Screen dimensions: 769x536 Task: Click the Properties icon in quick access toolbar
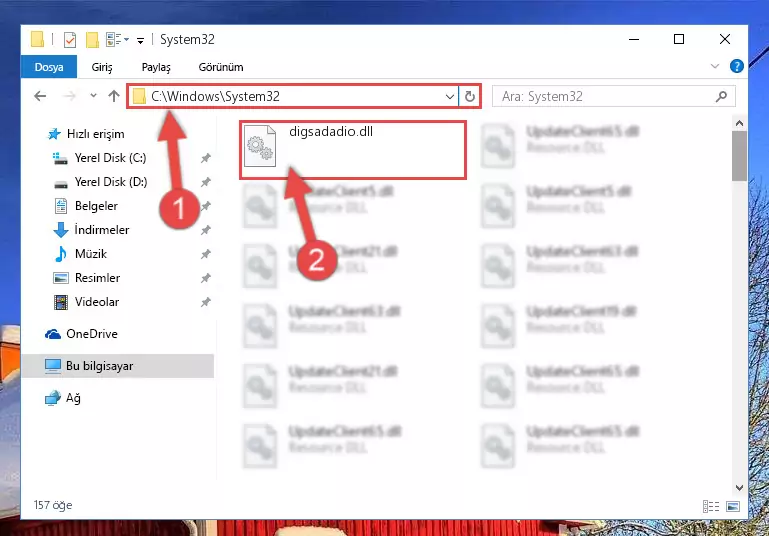(x=70, y=40)
